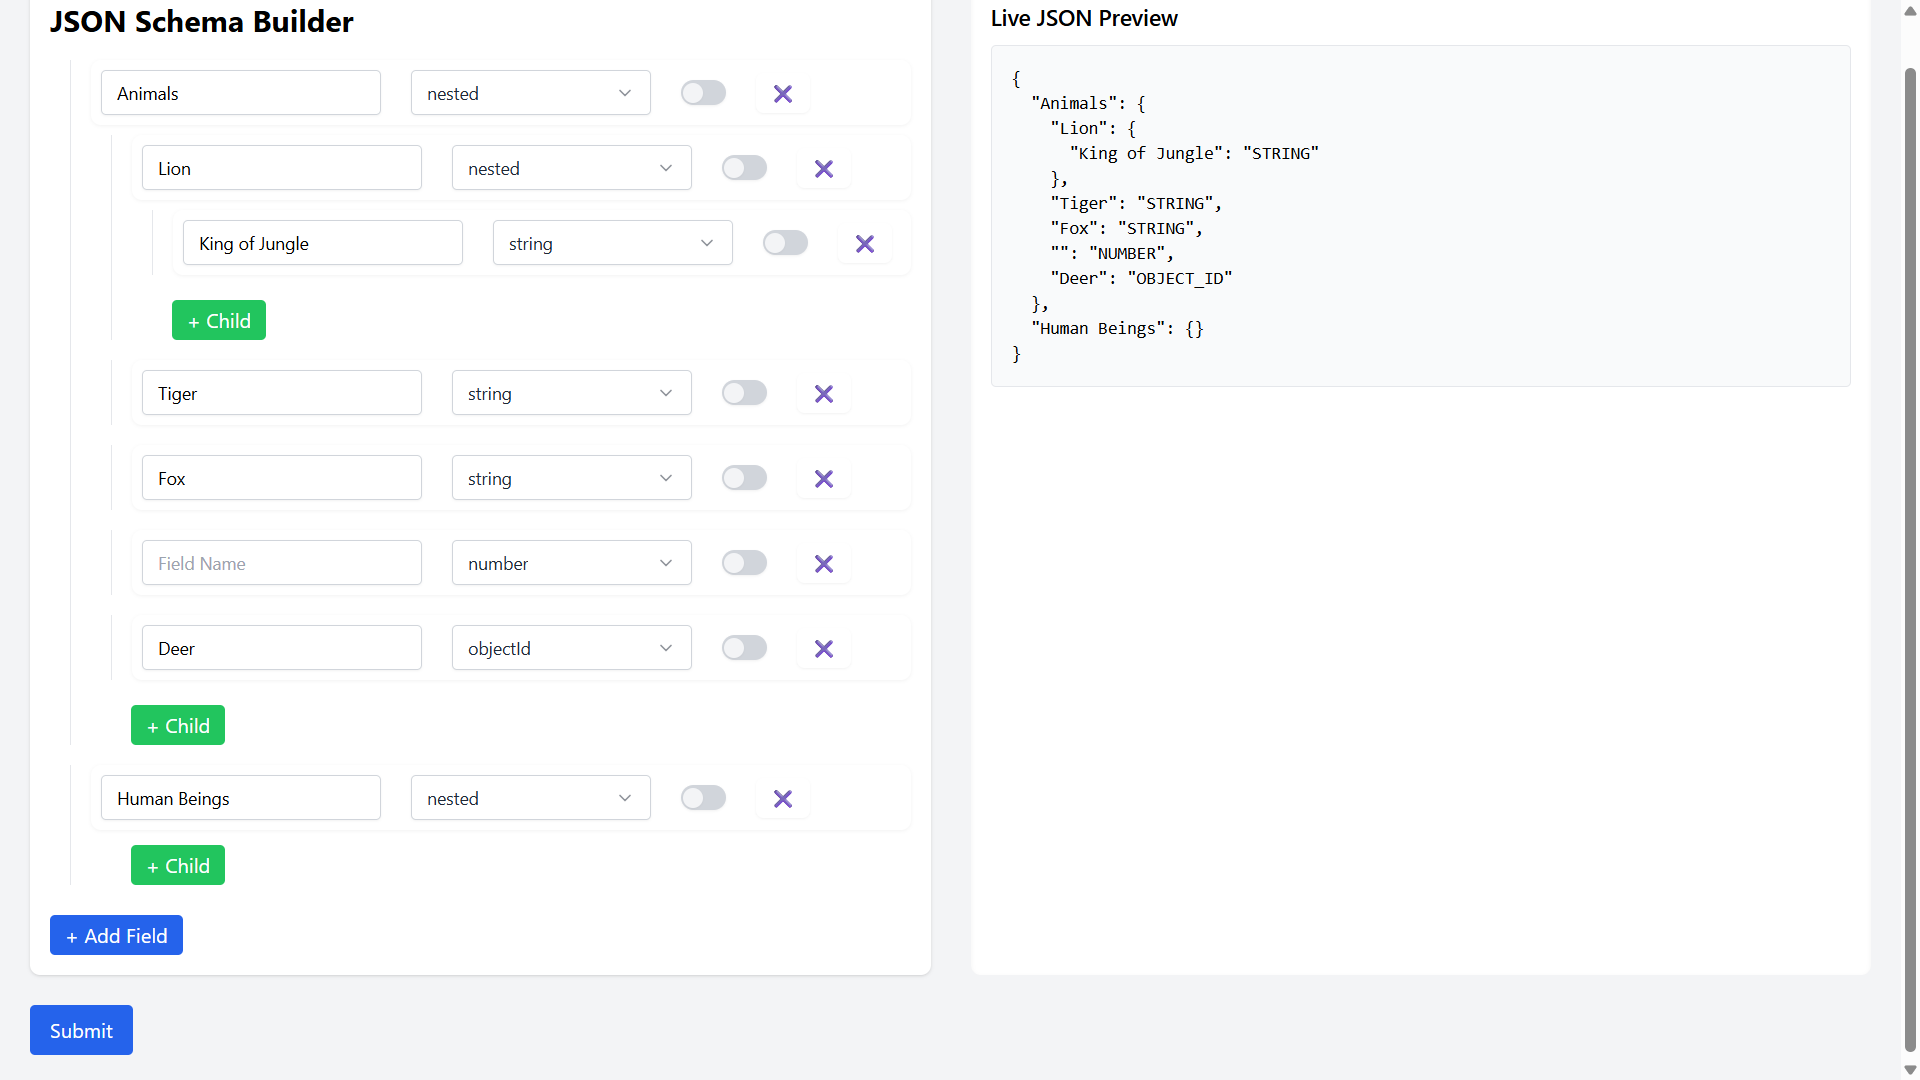Change the King of Jungle type dropdown
Image resolution: width=1920 pixels, height=1080 pixels.
613,243
